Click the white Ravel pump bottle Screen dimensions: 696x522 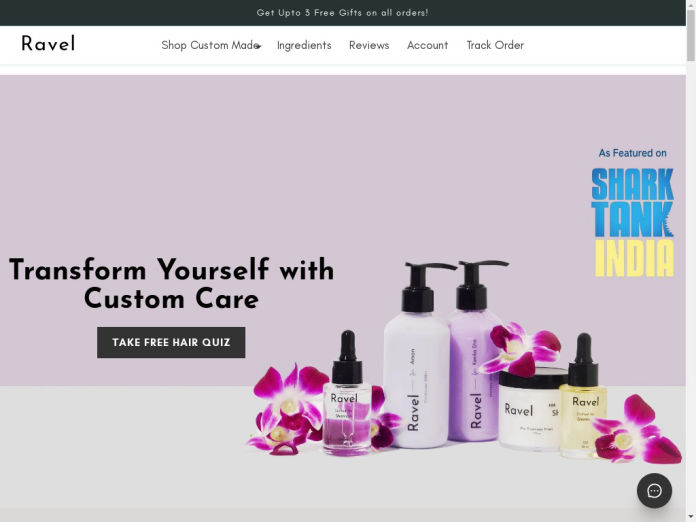click(417, 355)
